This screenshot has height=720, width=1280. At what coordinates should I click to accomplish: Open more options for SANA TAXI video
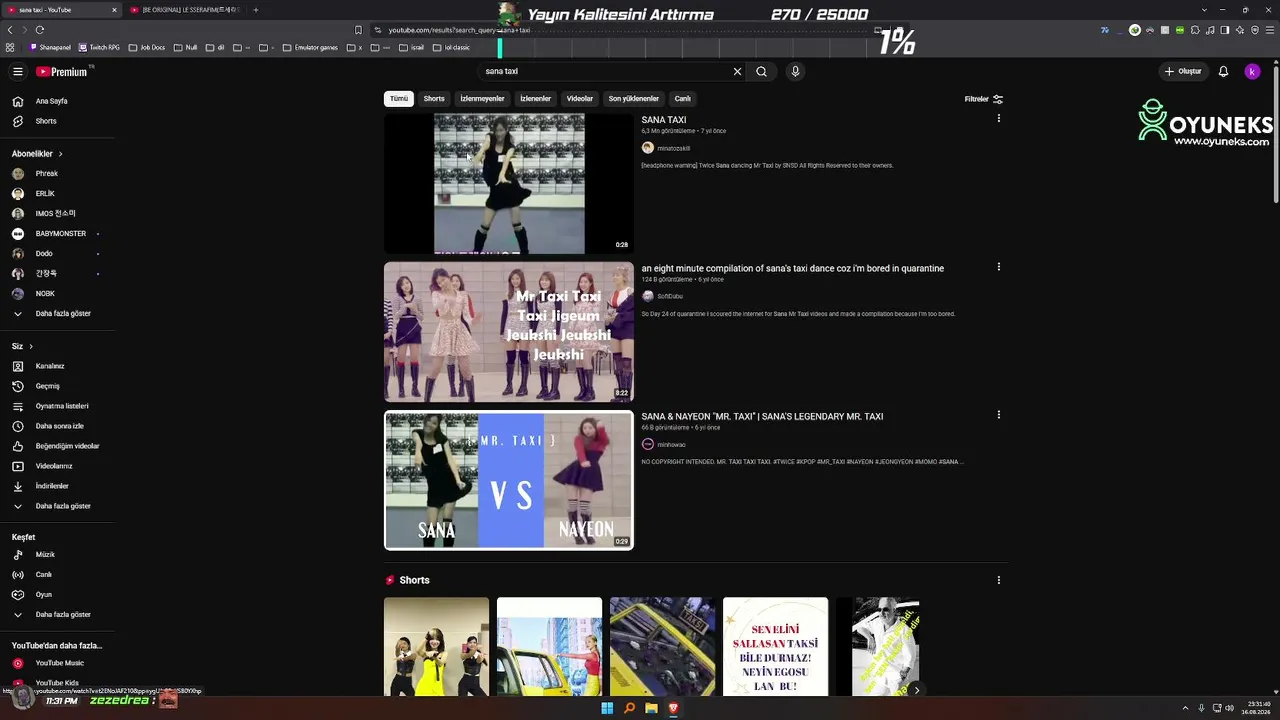click(x=998, y=119)
